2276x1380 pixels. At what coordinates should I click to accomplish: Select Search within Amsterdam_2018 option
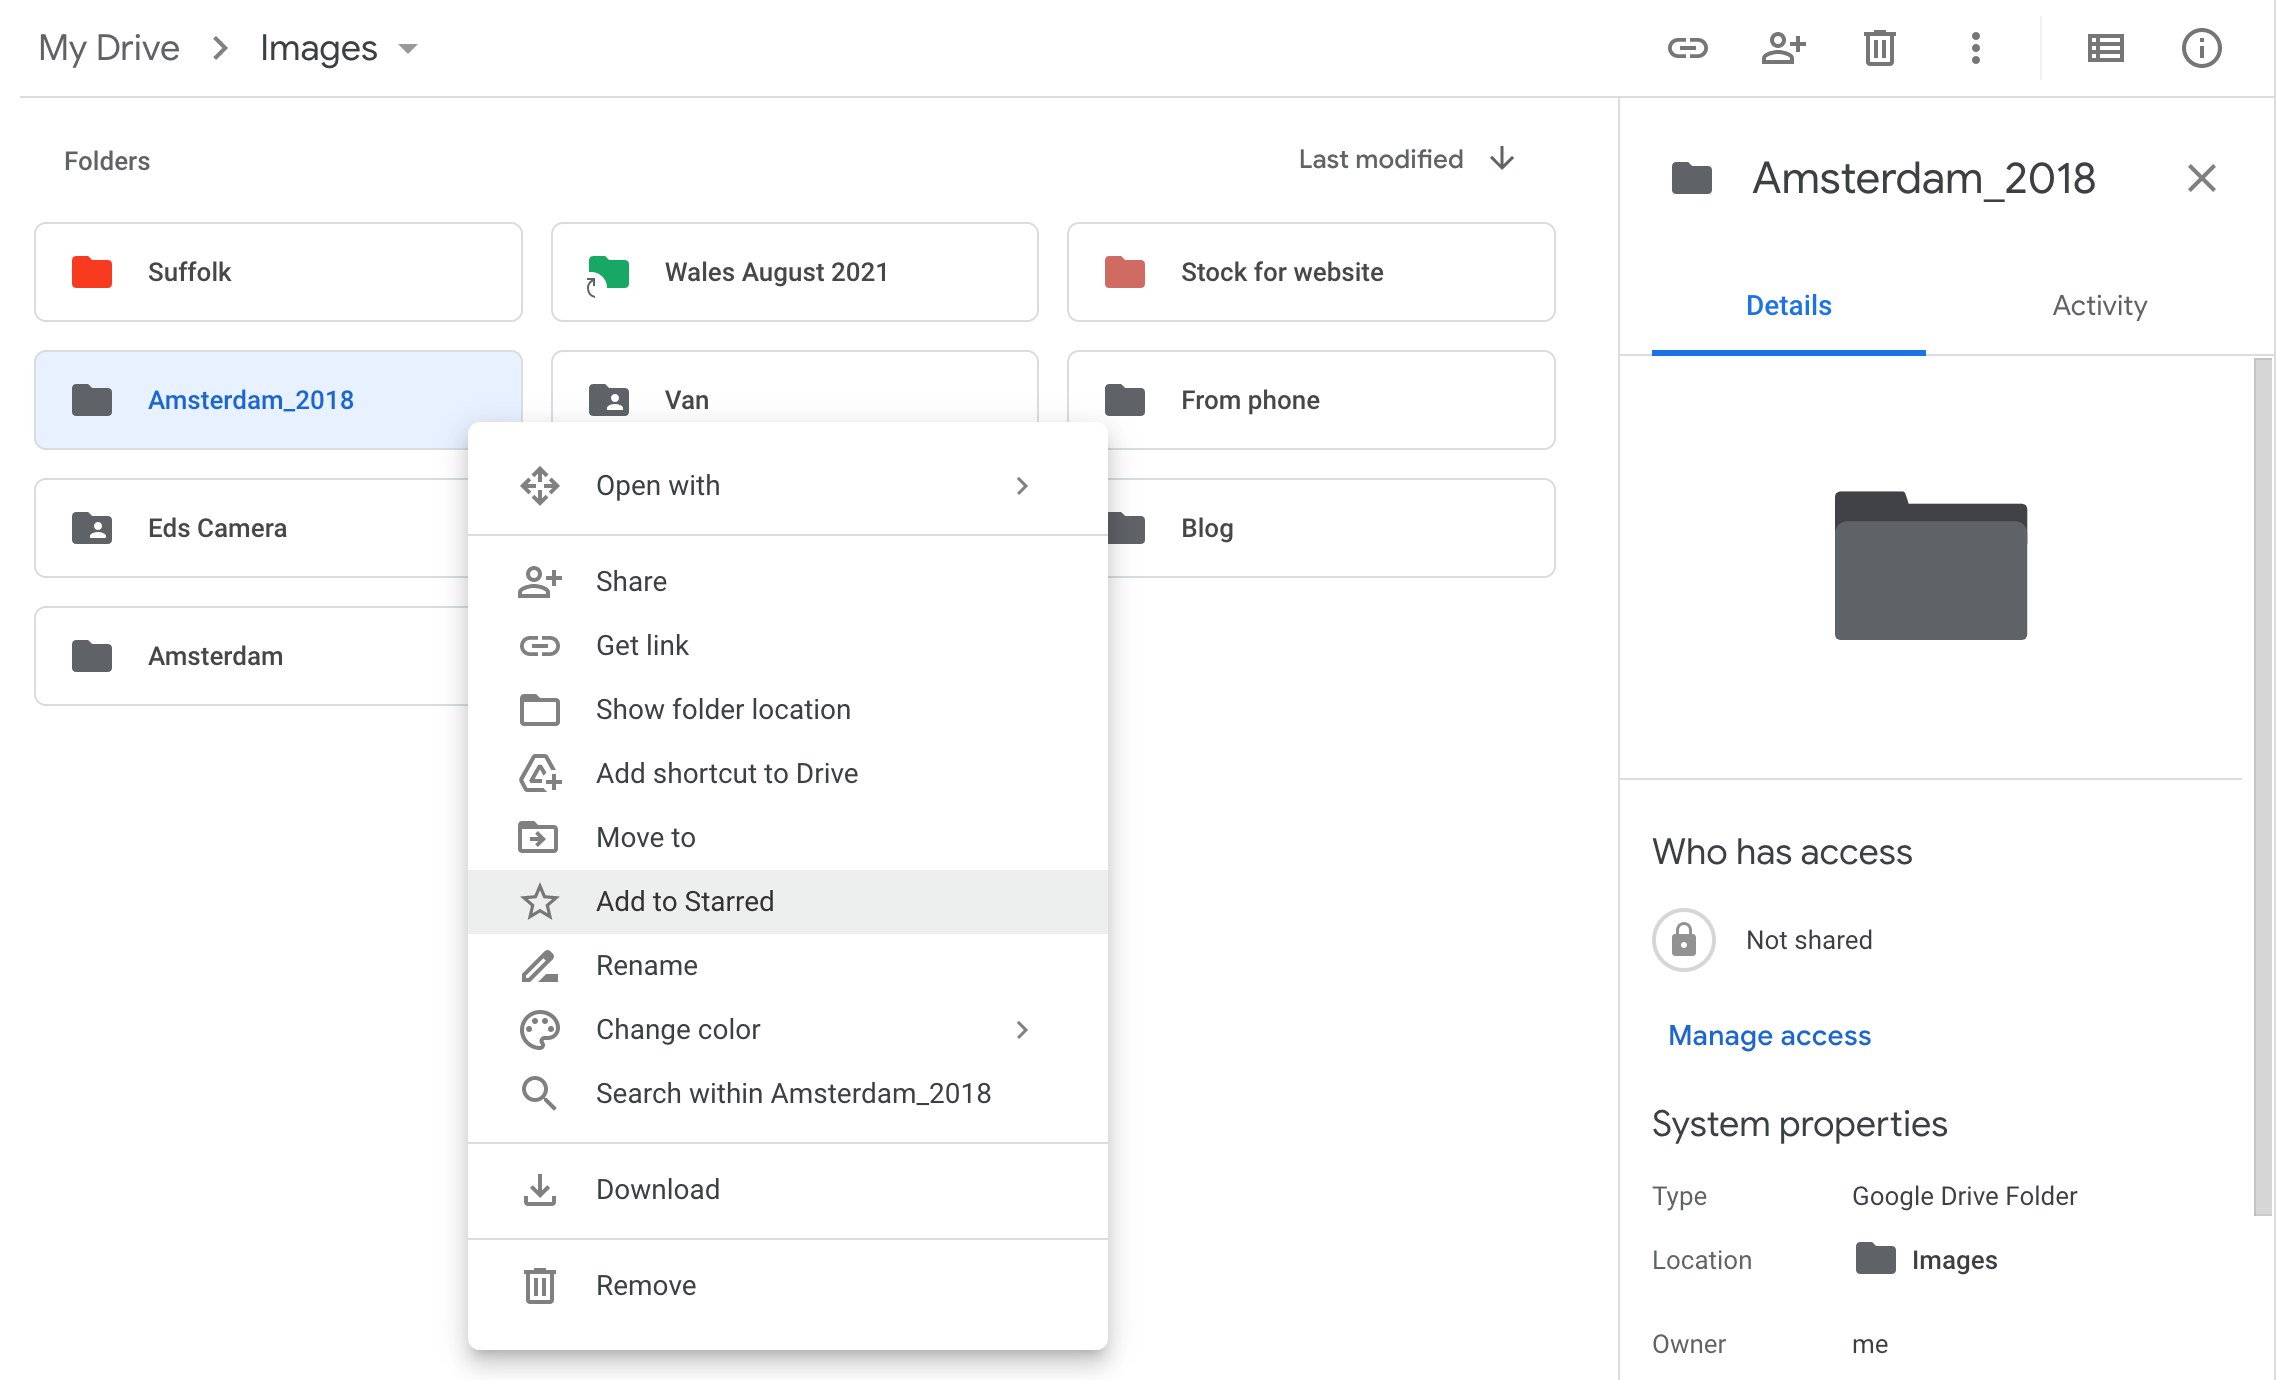792,1092
